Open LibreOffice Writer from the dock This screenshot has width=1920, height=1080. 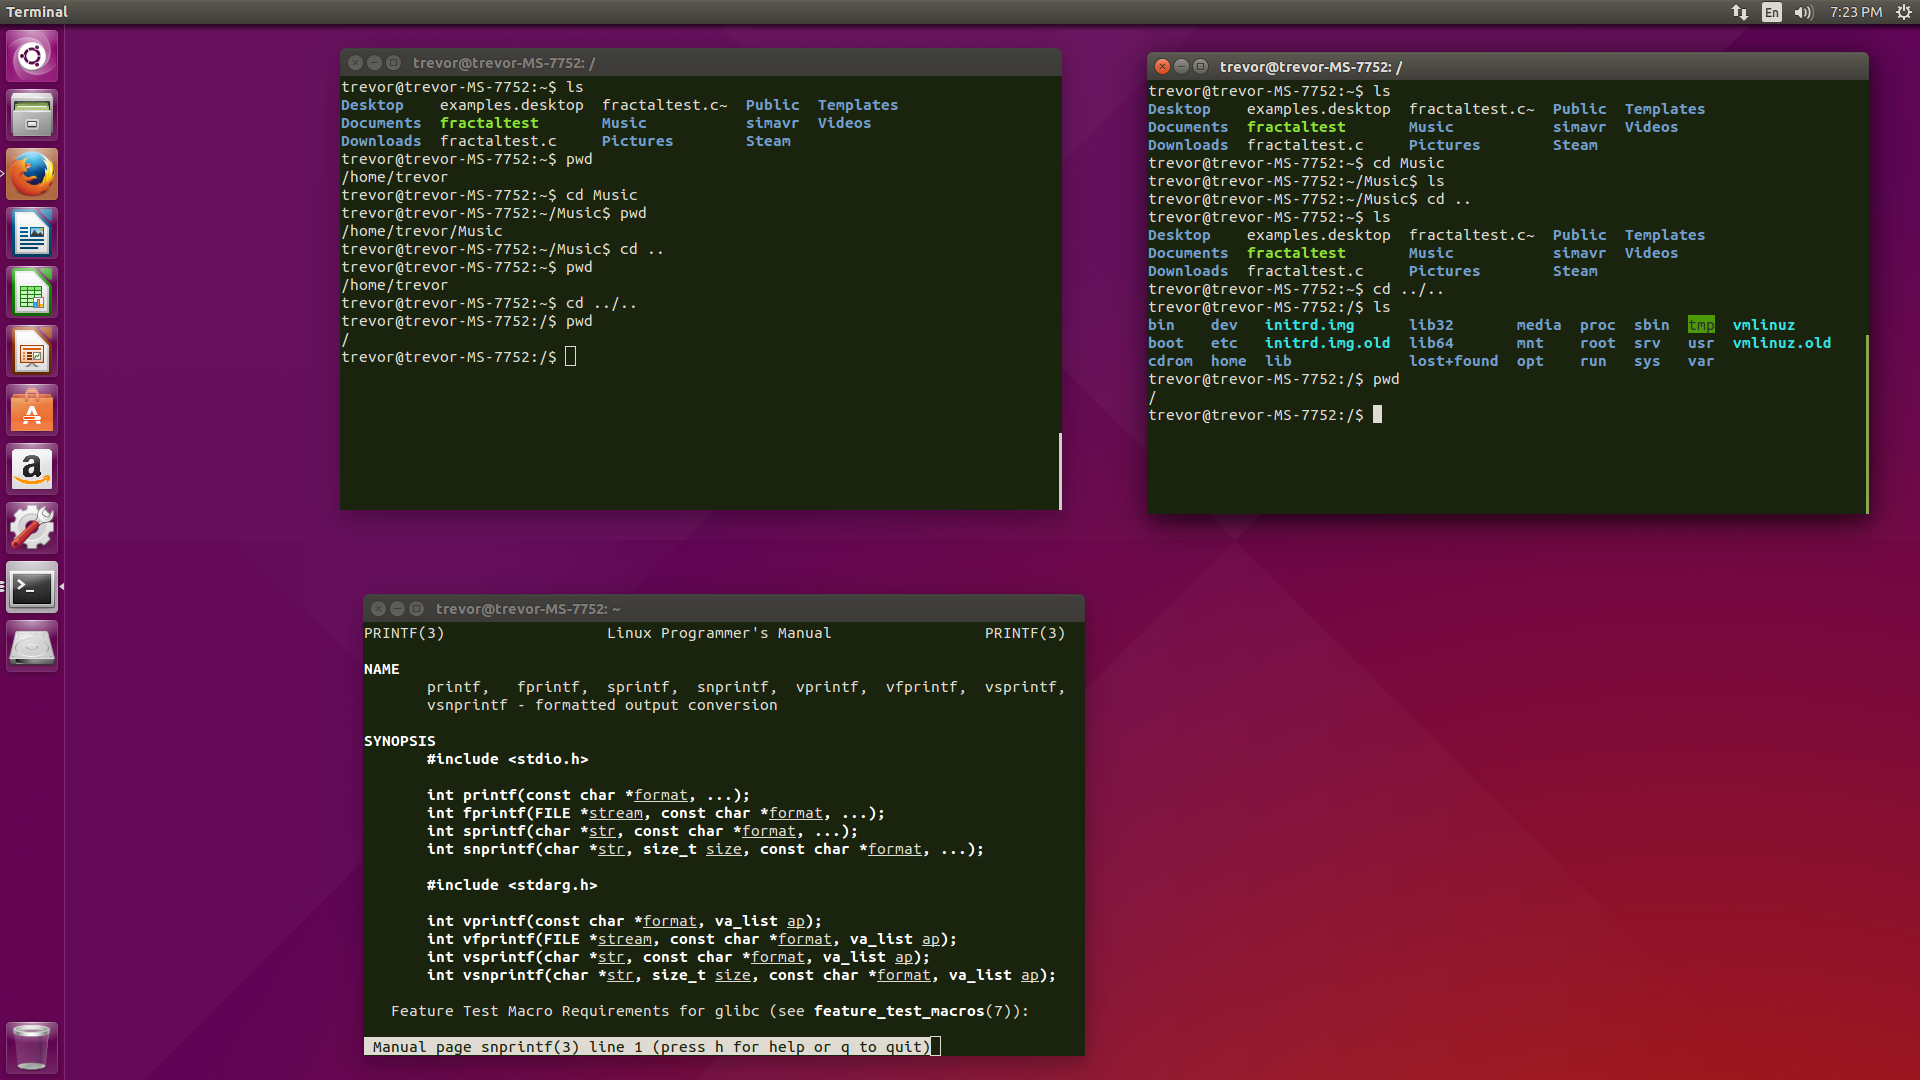coord(32,234)
